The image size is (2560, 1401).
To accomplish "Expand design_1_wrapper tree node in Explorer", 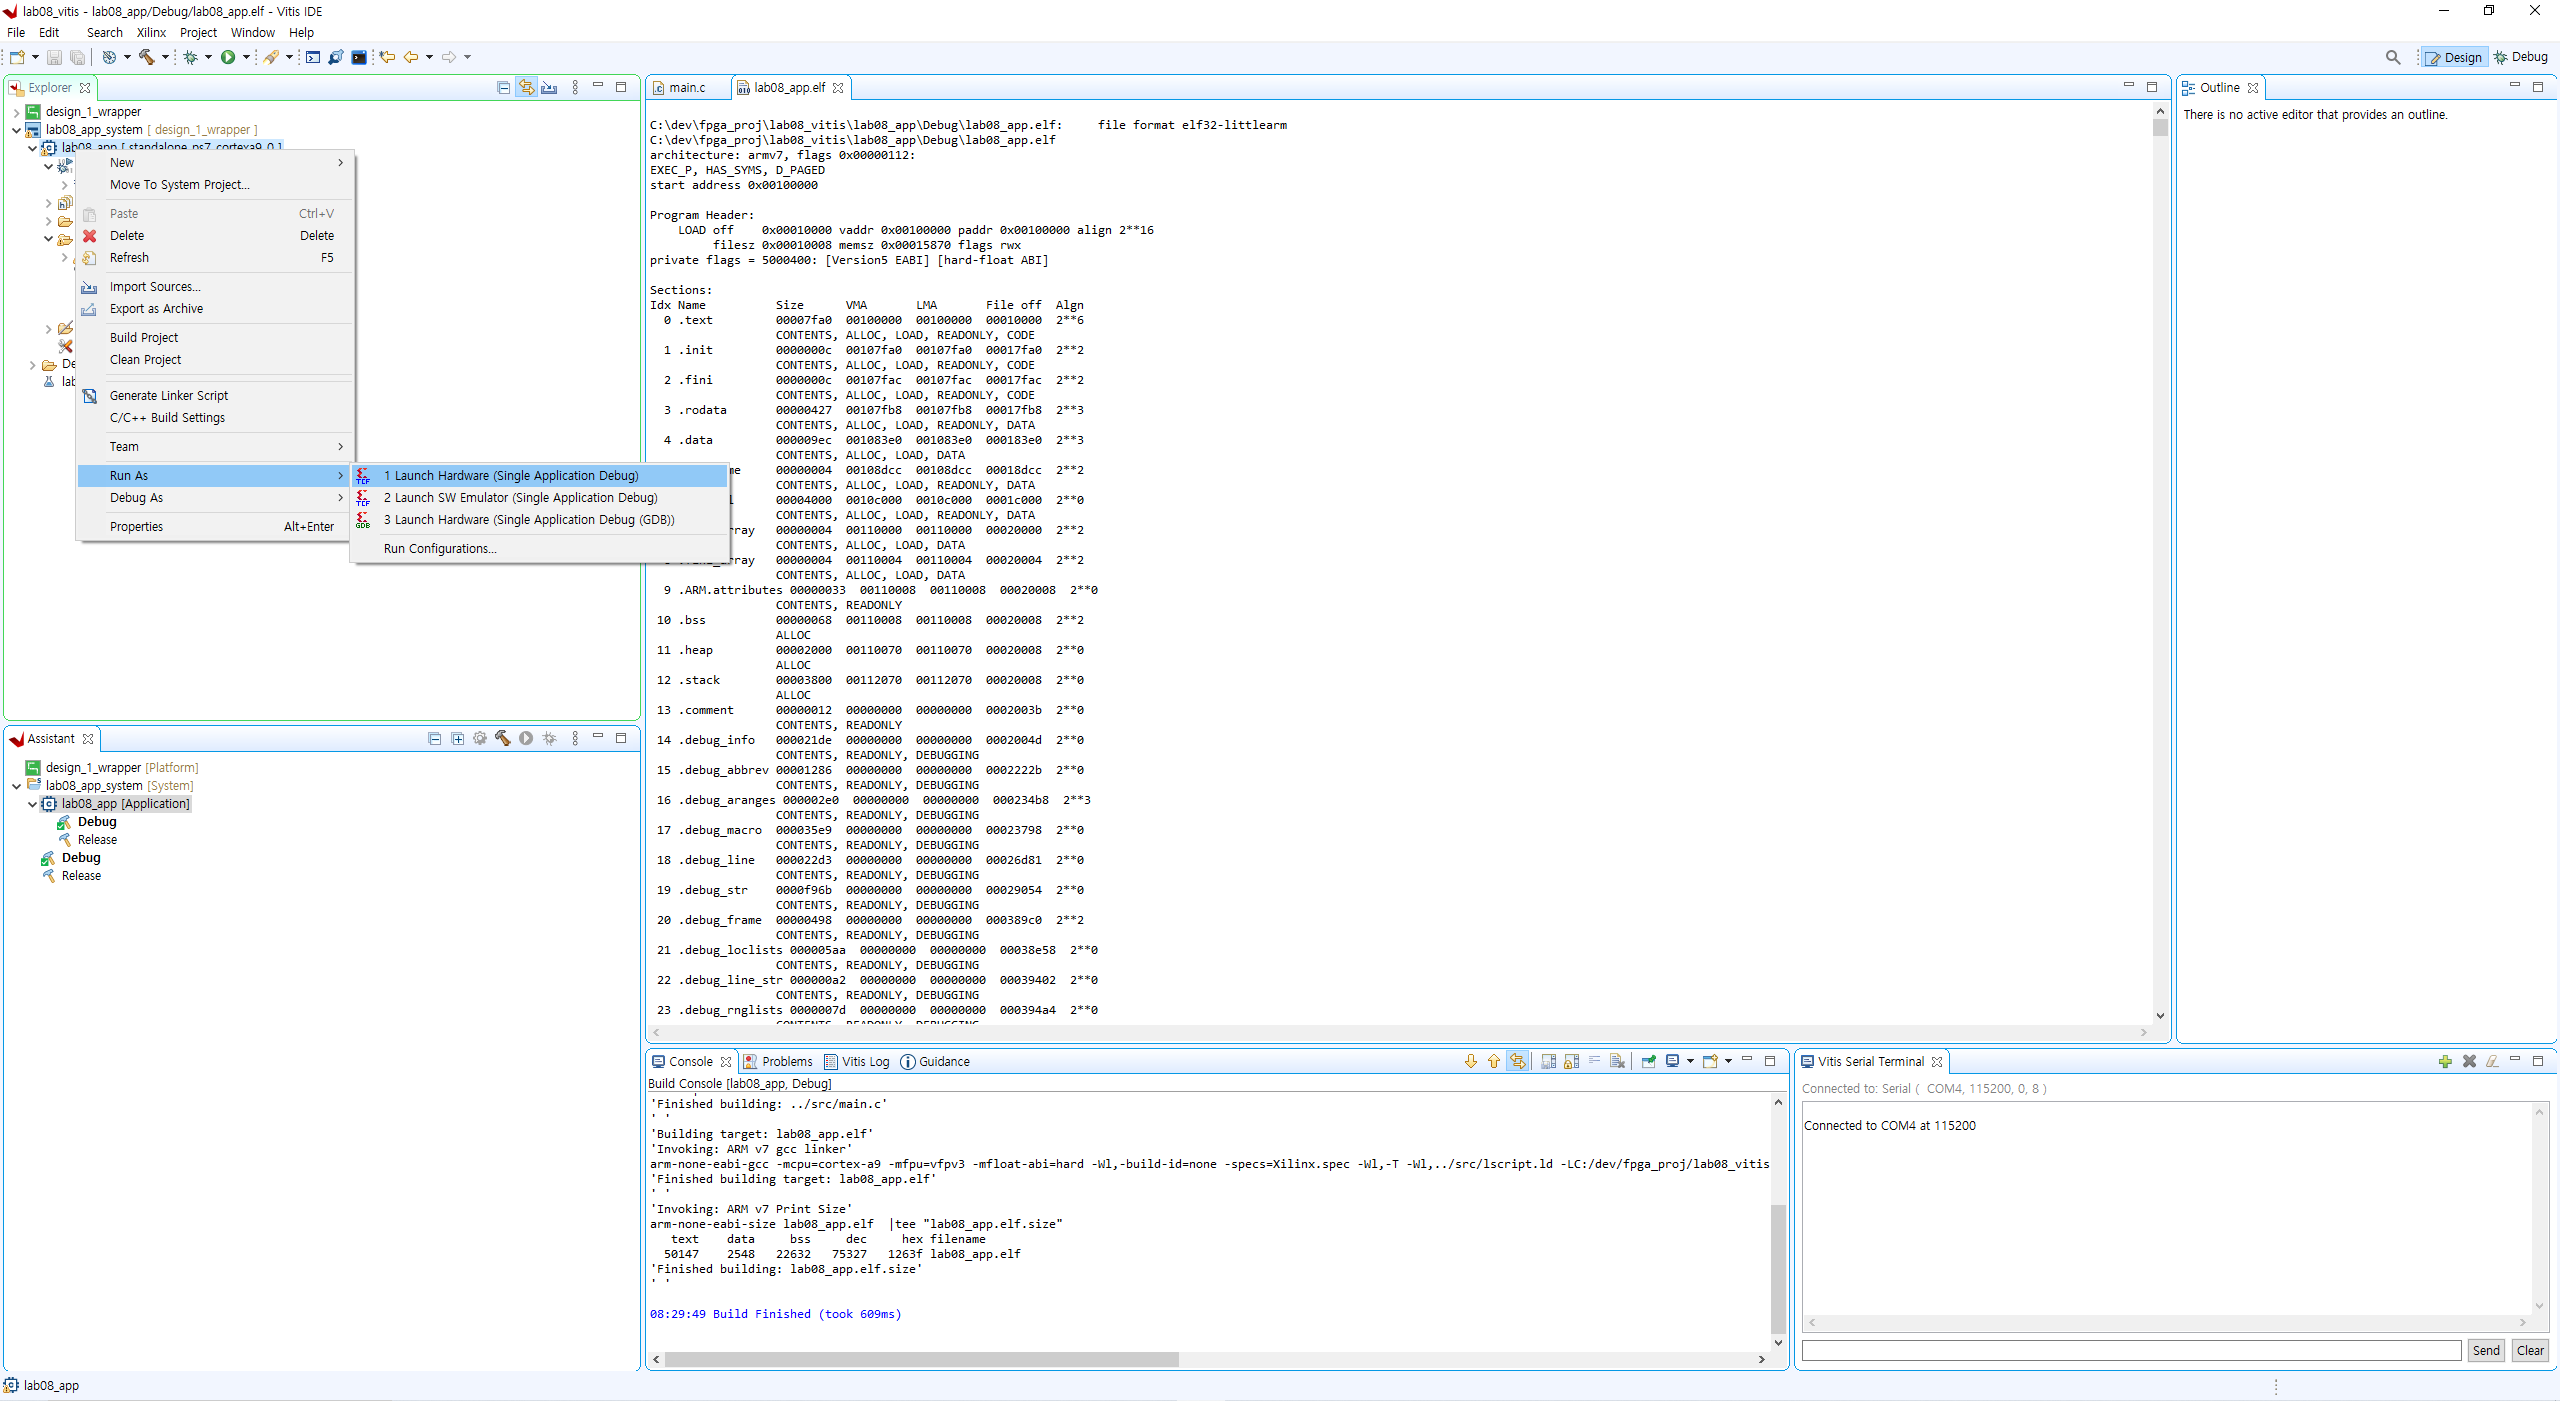I will (16, 112).
